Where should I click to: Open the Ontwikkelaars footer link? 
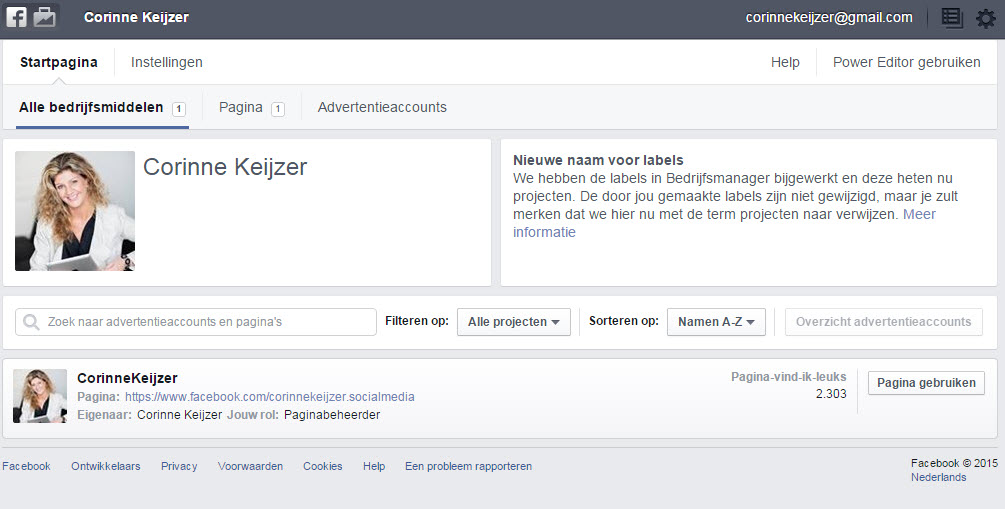(x=106, y=466)
